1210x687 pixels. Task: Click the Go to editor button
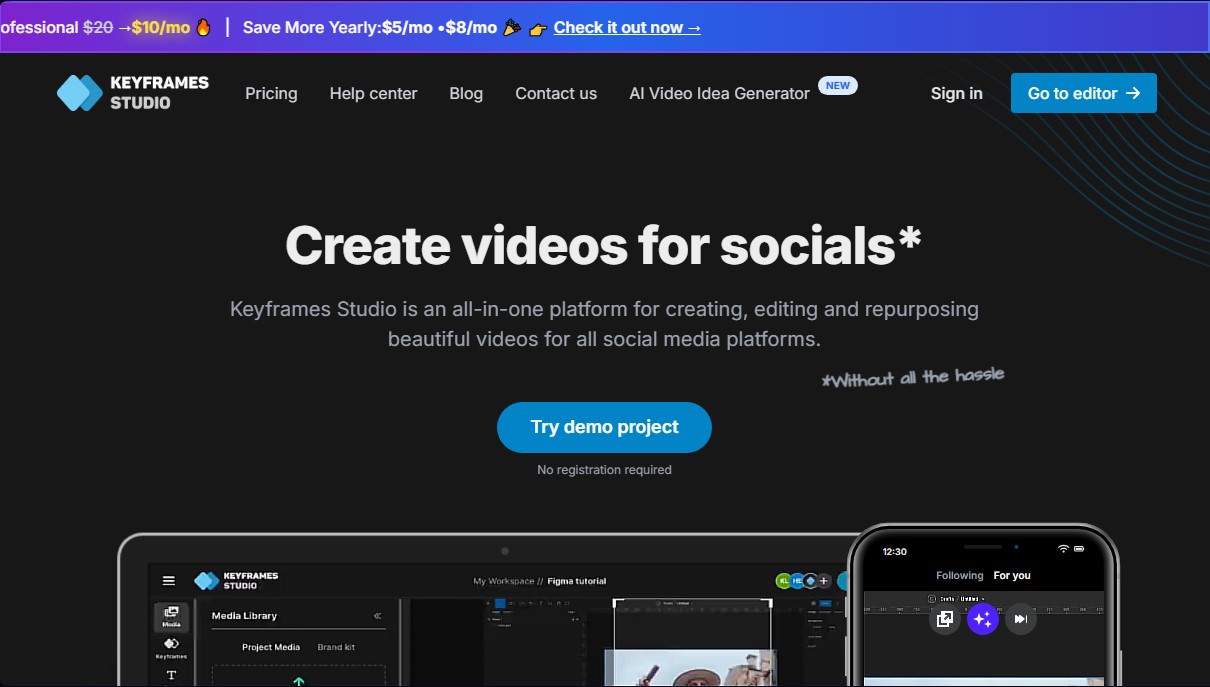(x=1084, y=93)
